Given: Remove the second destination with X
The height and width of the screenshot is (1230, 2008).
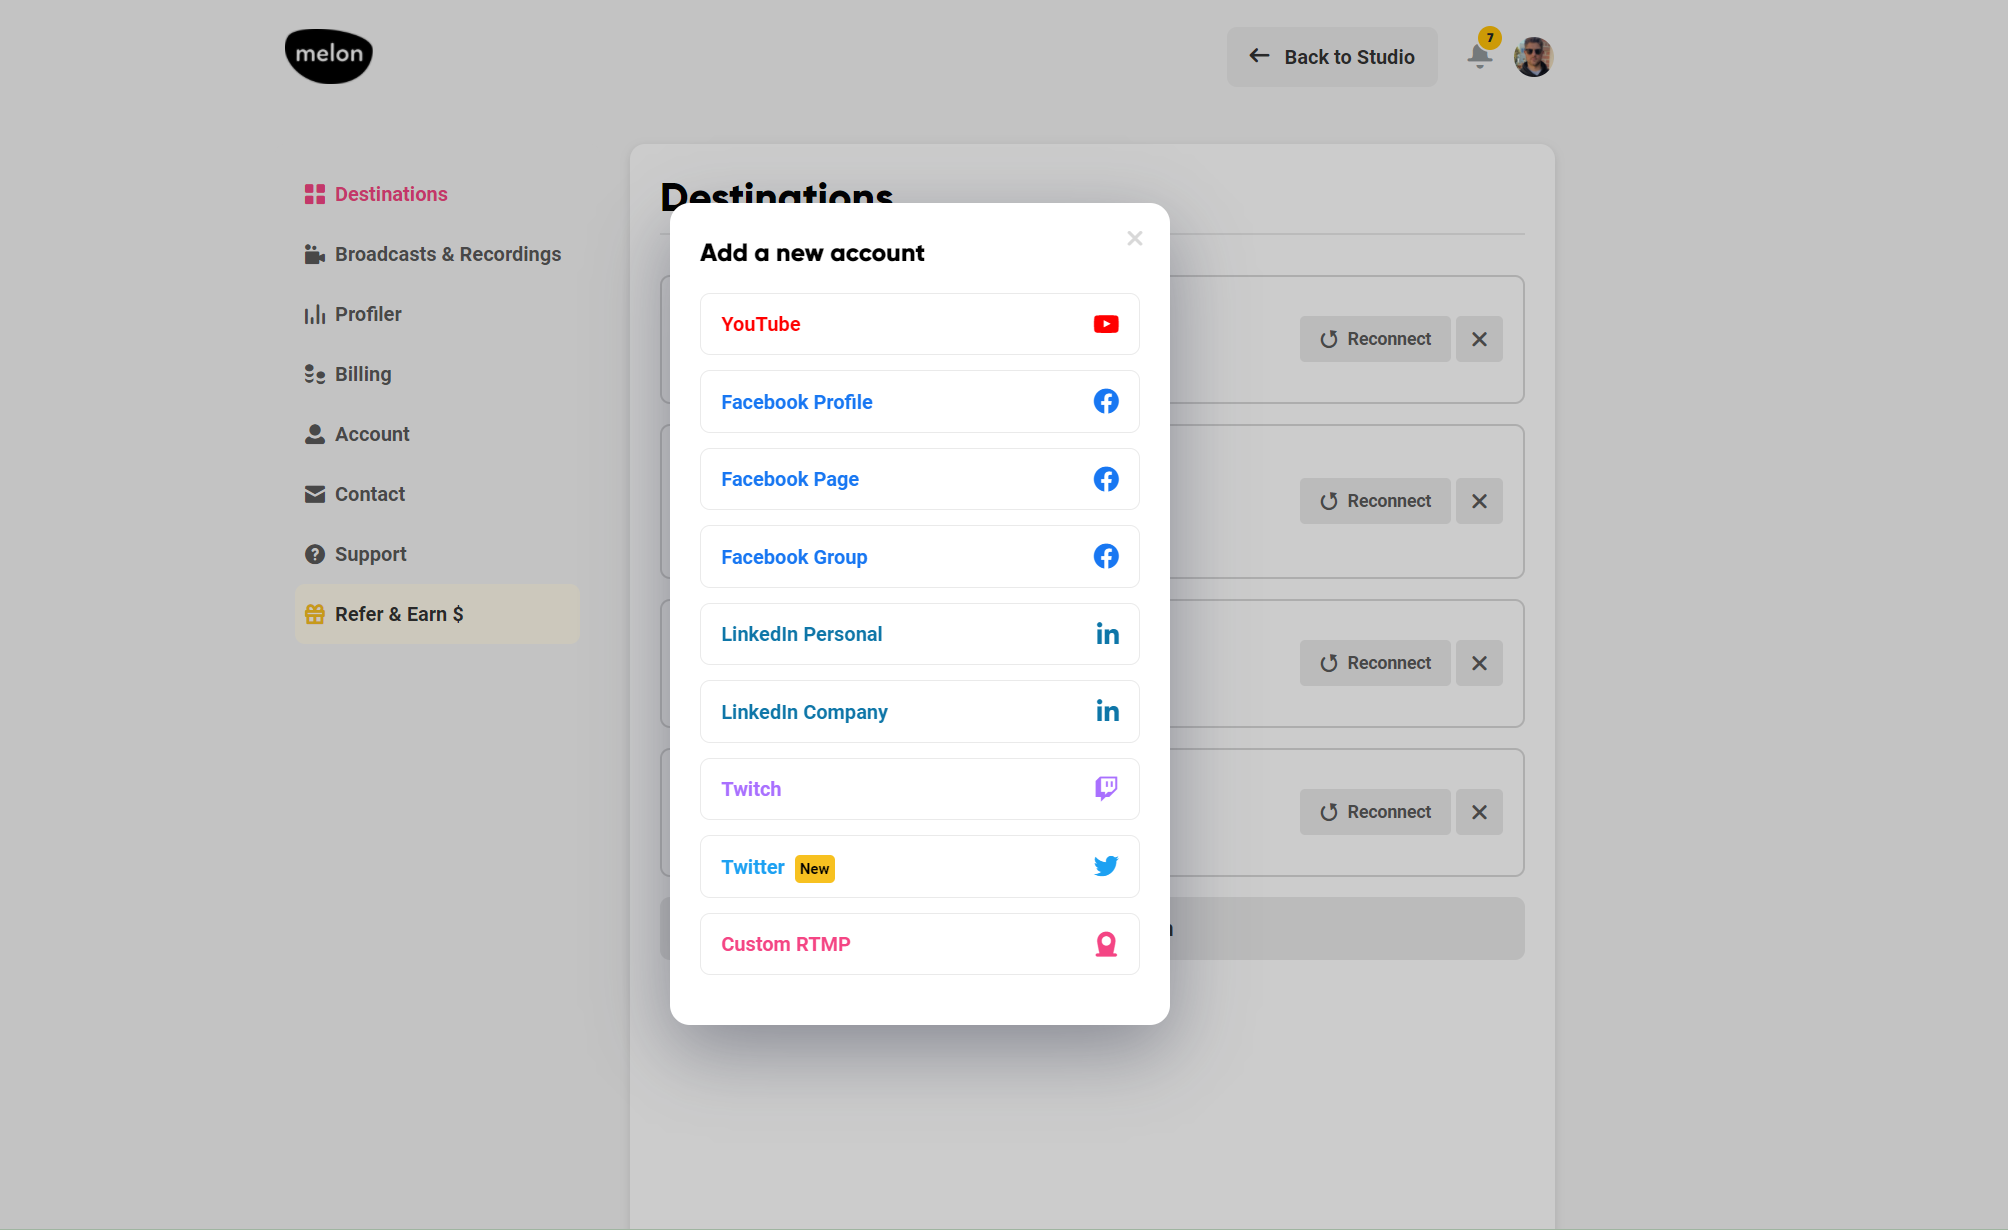Looking at the screenshot, I should 1479,501.
